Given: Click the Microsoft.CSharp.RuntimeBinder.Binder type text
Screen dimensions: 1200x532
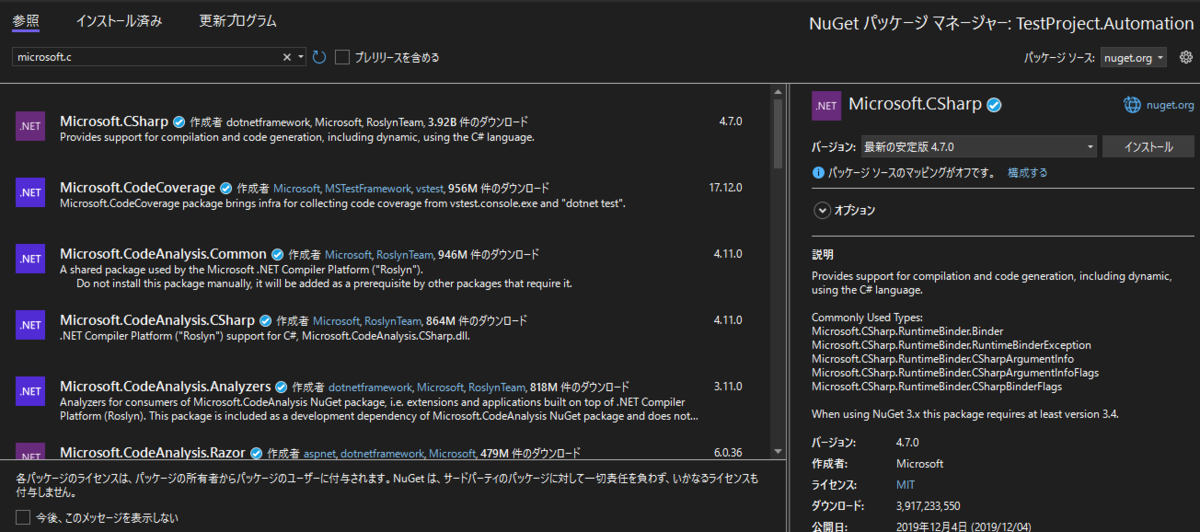Looking at the screenshot, I should (908, 331).
